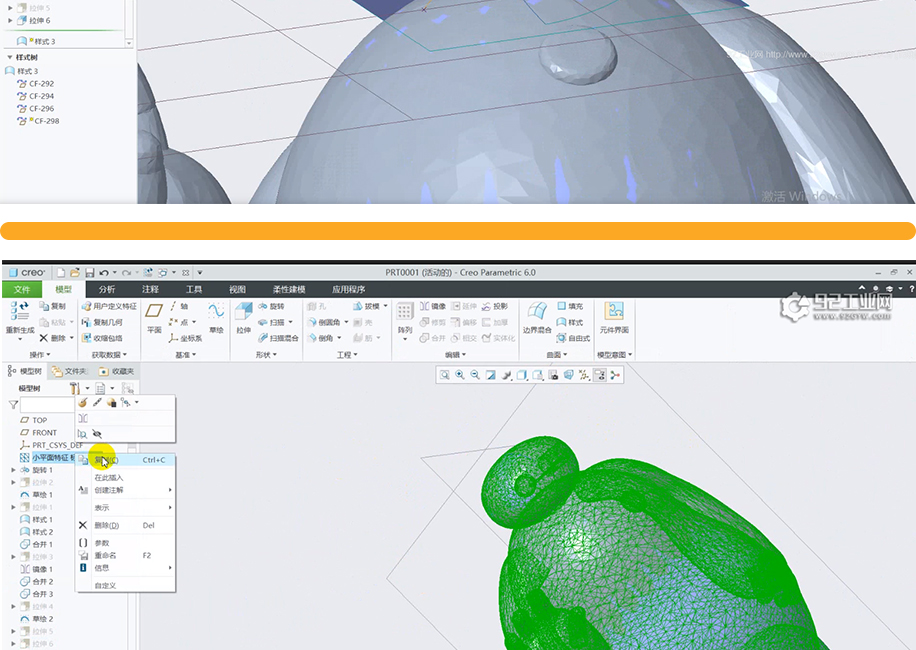The width and height of the screenshot is (916, 650).
Task: Click the Refit zoom icon in the graphics toolbar
Action: [x=445, y=375]
